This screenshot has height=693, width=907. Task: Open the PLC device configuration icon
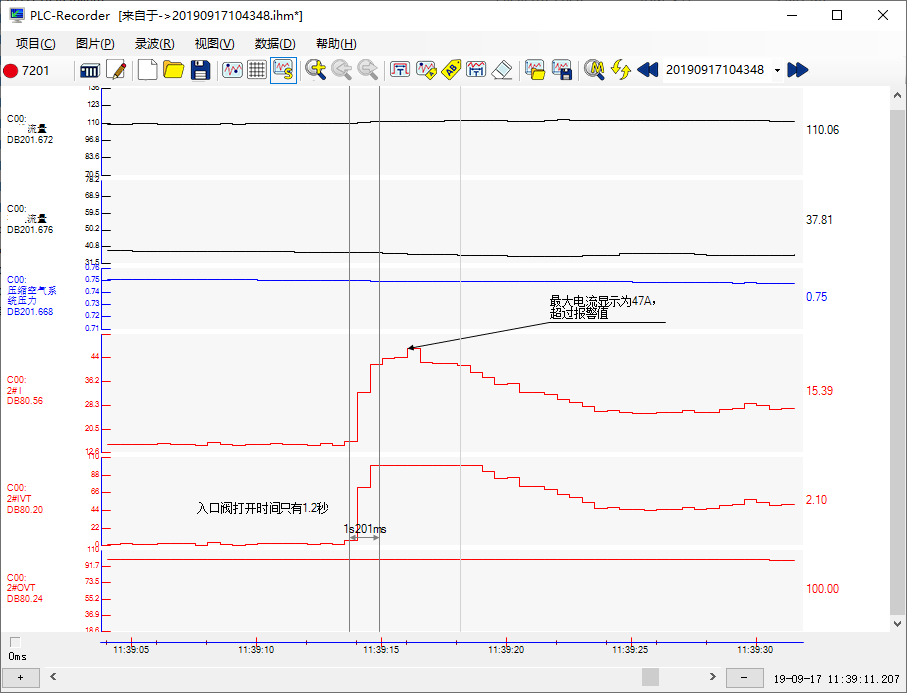(90, 71)
